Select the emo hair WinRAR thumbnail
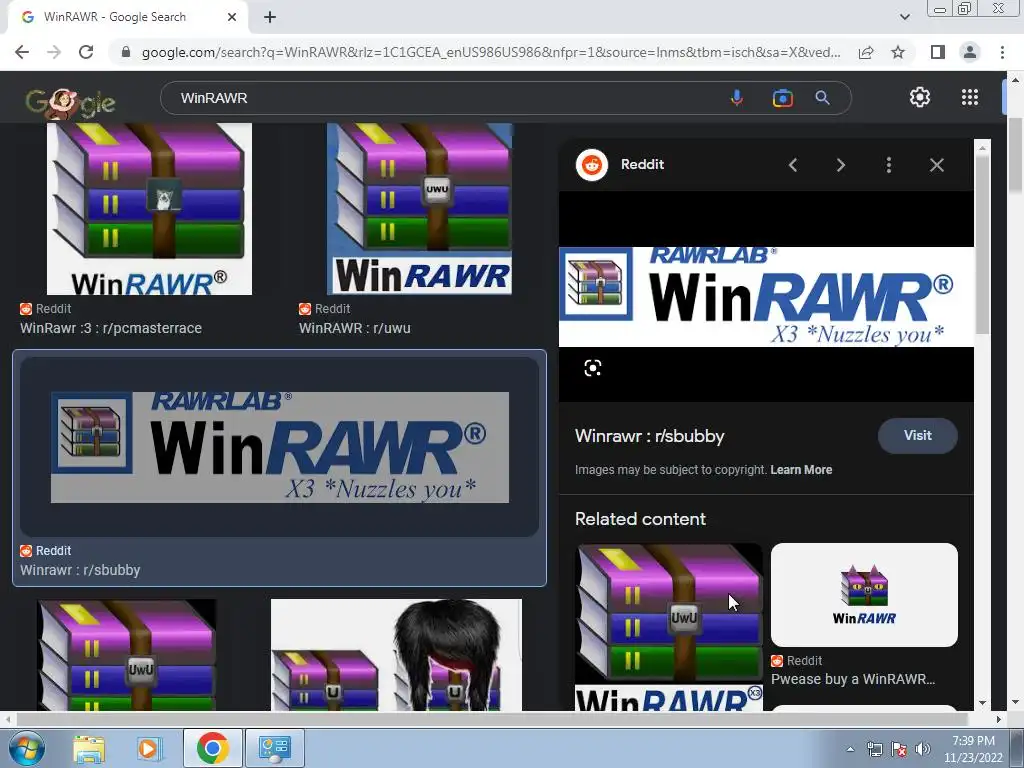 click(x=396, y=655)
